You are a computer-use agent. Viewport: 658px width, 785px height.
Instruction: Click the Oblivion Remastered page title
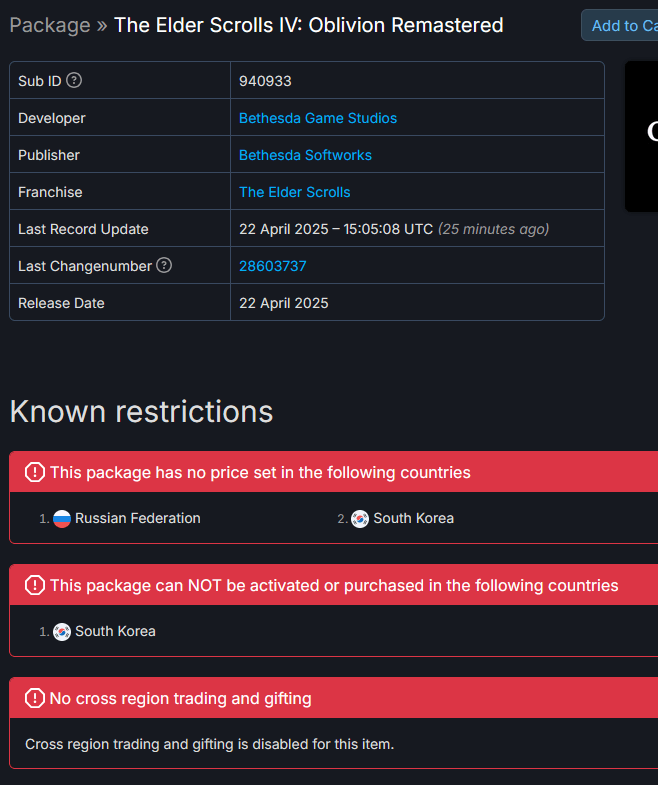309,25
